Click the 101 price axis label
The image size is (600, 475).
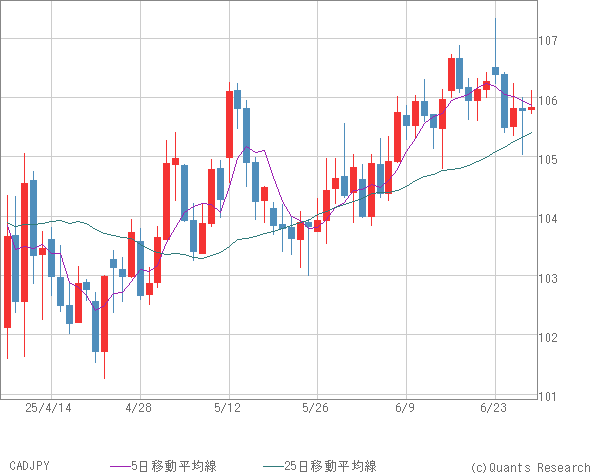tap(548, 397)
